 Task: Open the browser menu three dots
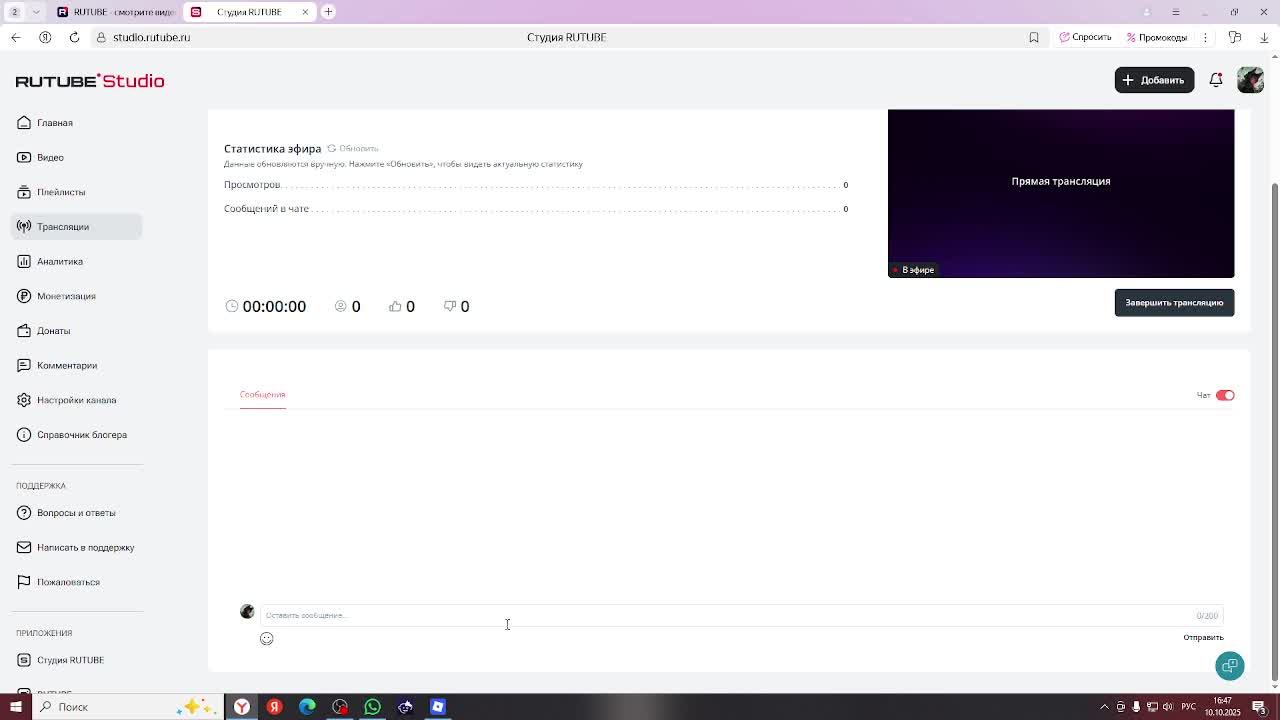pyautogui.click(x=1205, y=37)
